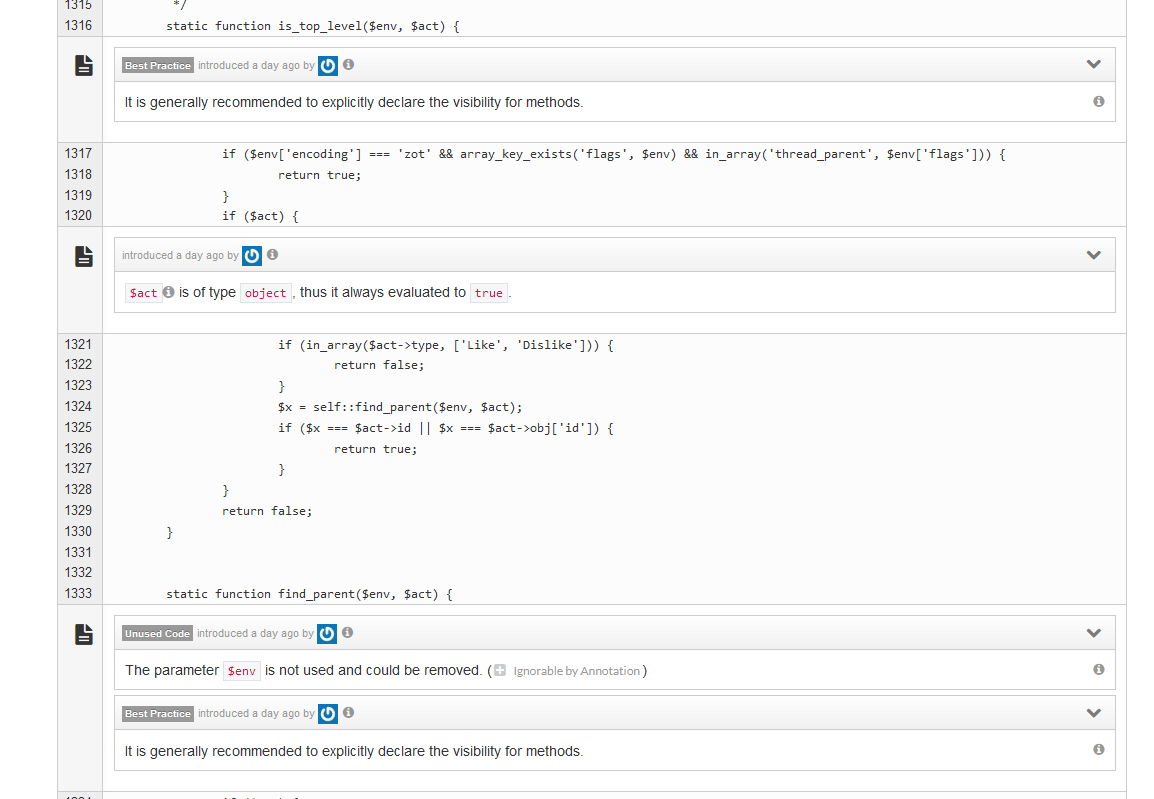
Task: Toggle the chevron on the Unused Code issue
Action: tap(1093, 633)
